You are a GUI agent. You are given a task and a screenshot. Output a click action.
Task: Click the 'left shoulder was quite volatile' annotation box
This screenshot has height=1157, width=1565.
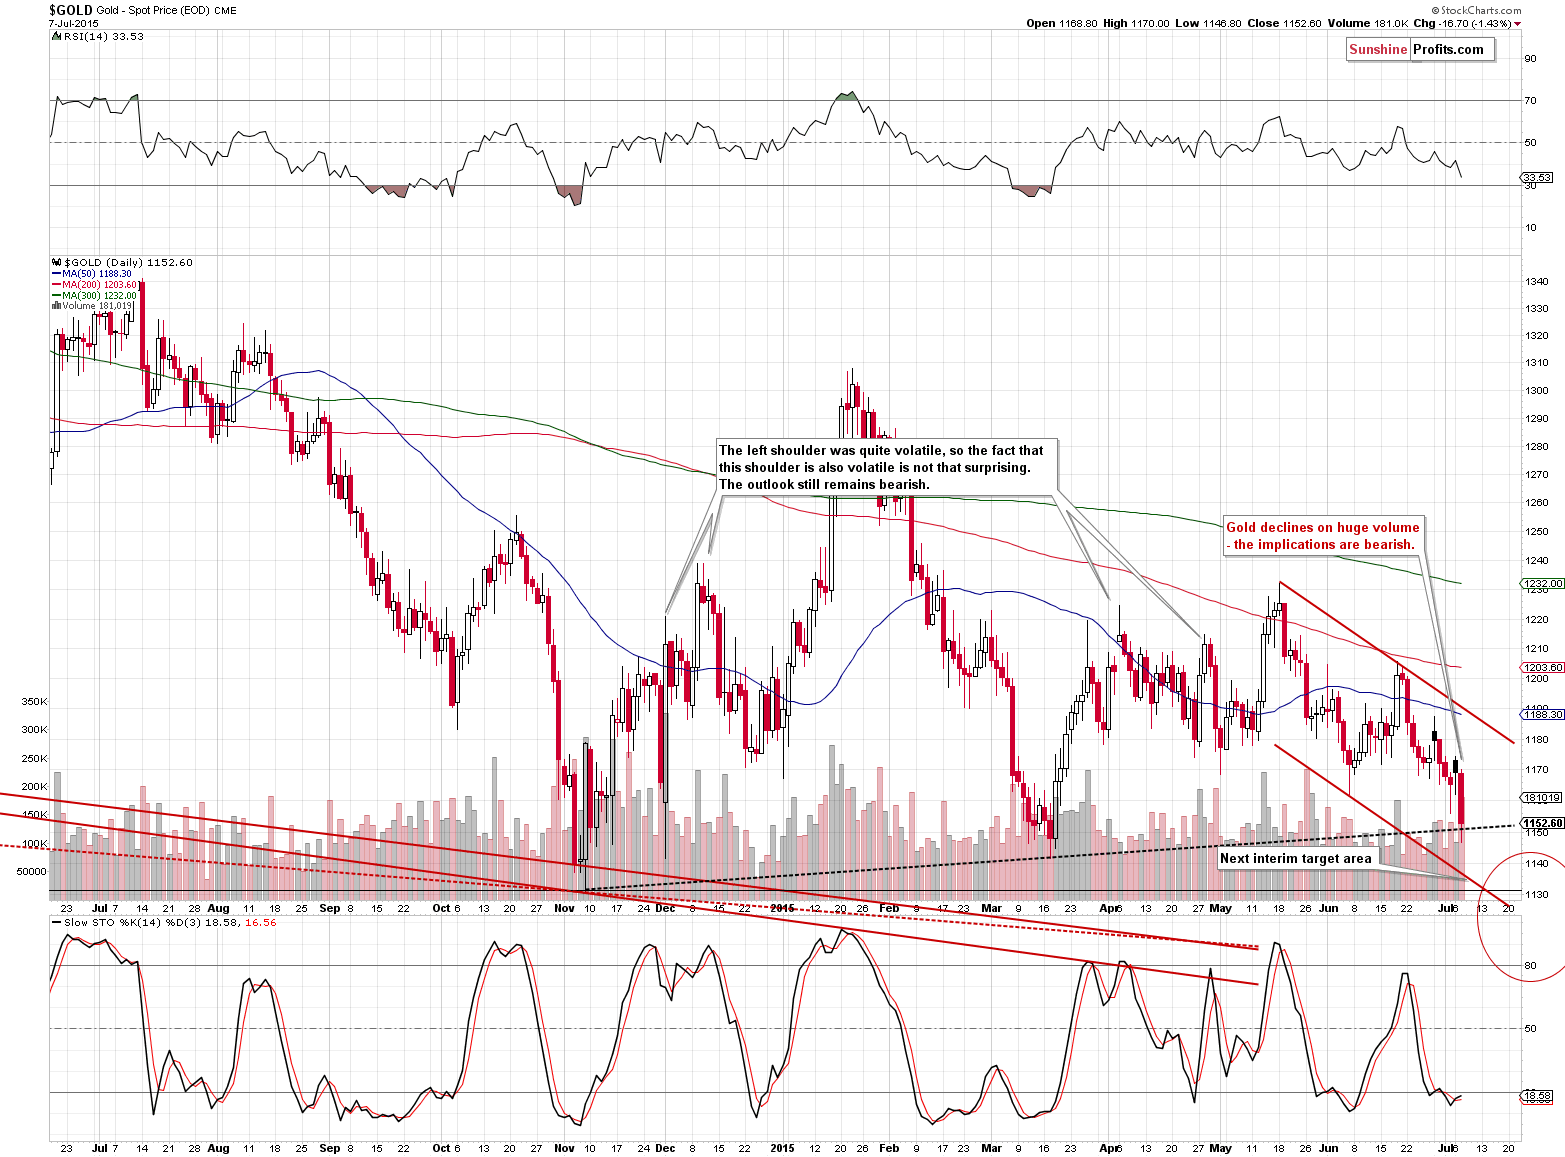pos(885,467)
